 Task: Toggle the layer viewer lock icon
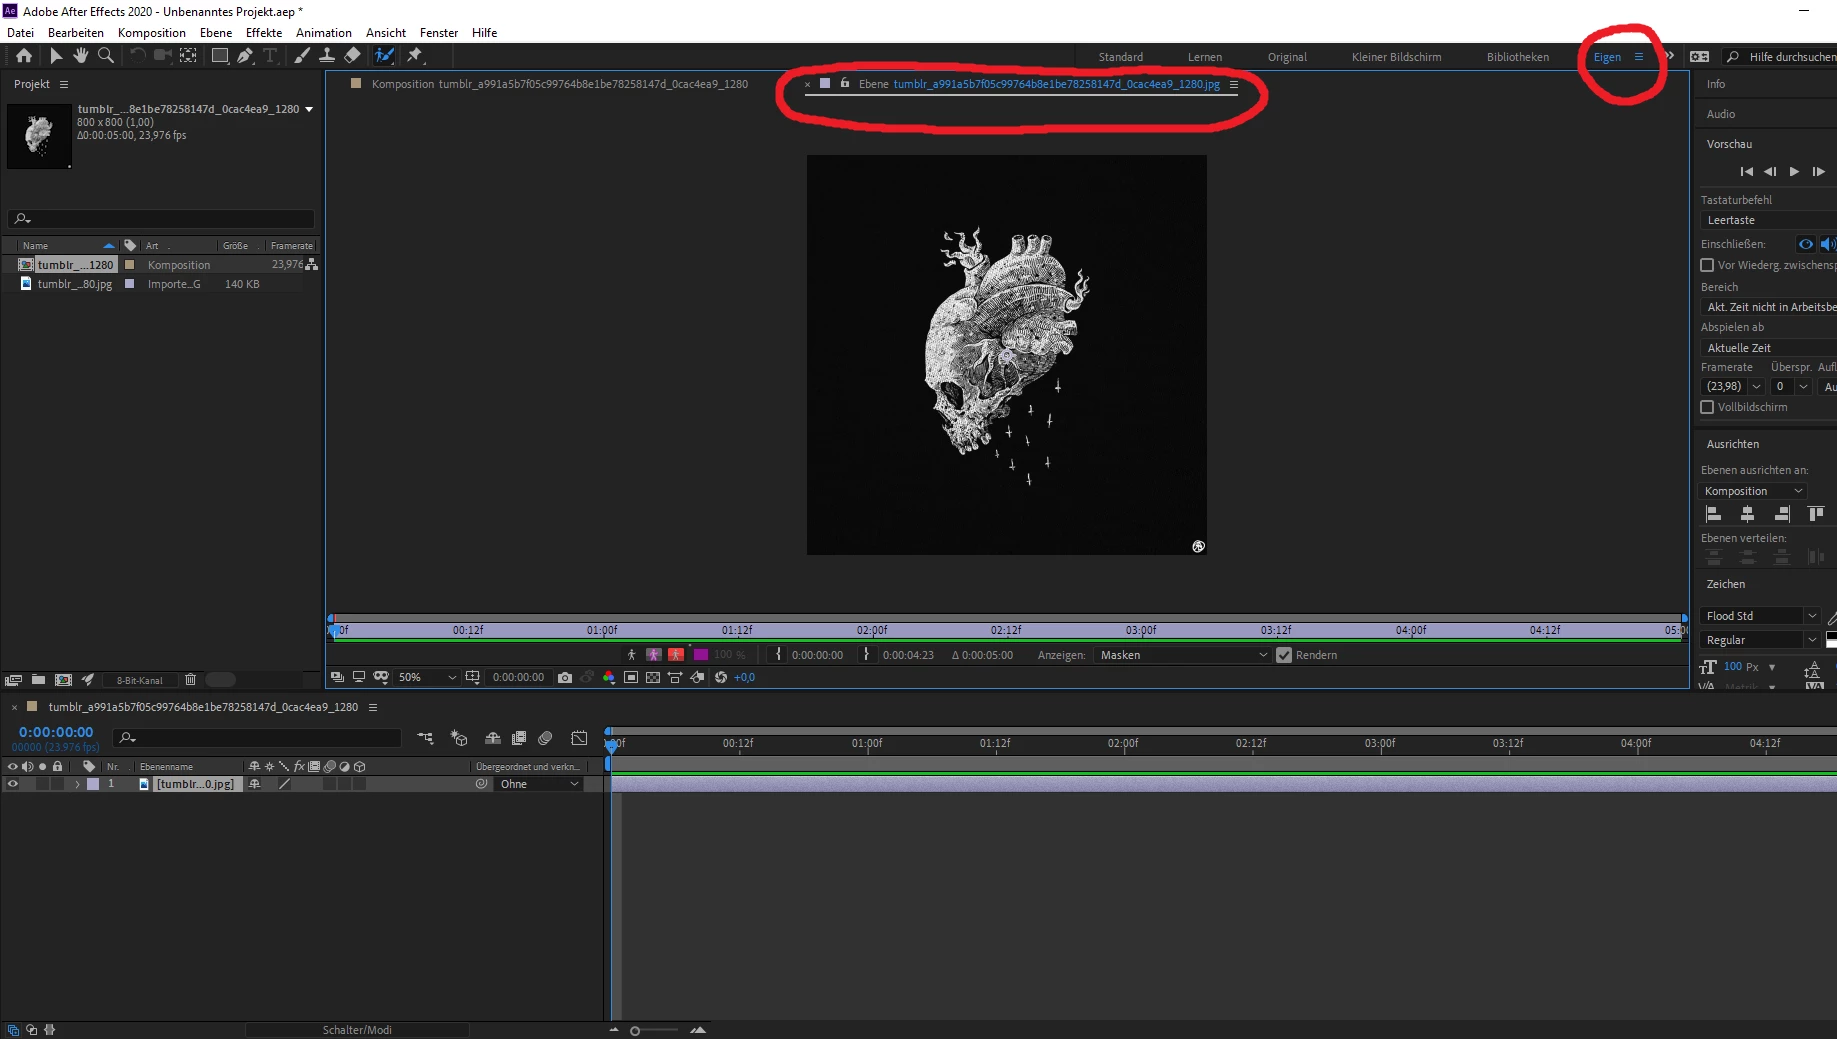[x=845, y=83]
